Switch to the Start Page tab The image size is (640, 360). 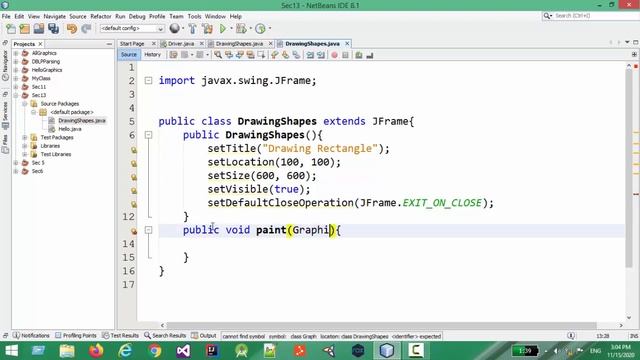pos(132,44)
